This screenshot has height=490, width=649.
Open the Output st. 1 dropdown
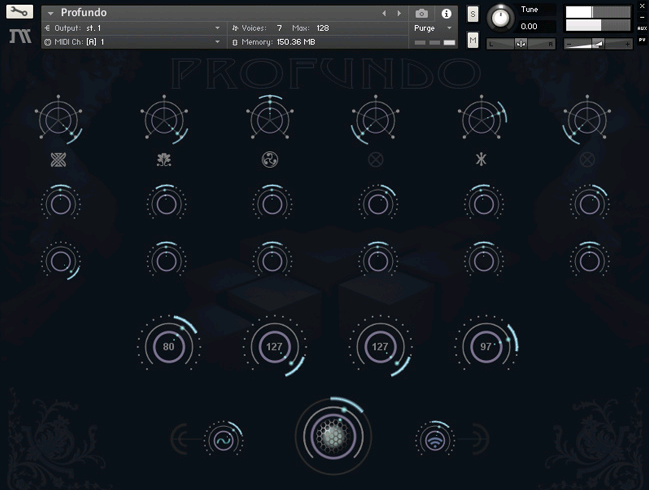[x=133, y=28]
